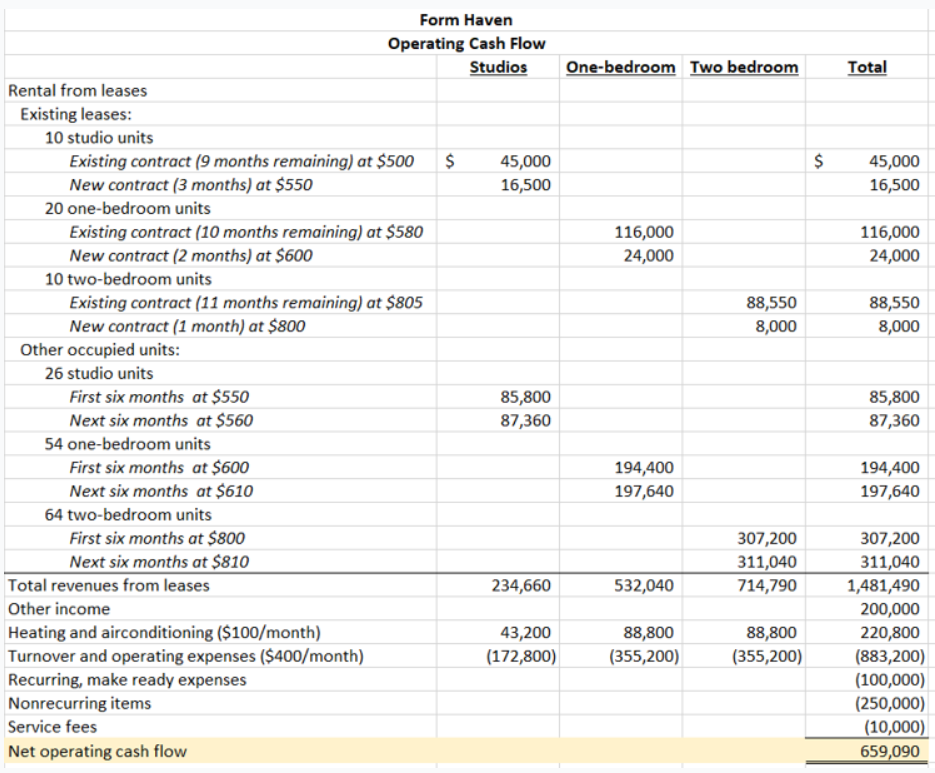Click the 24,000 value in the One-bedroom column

(x=649, y=255)
